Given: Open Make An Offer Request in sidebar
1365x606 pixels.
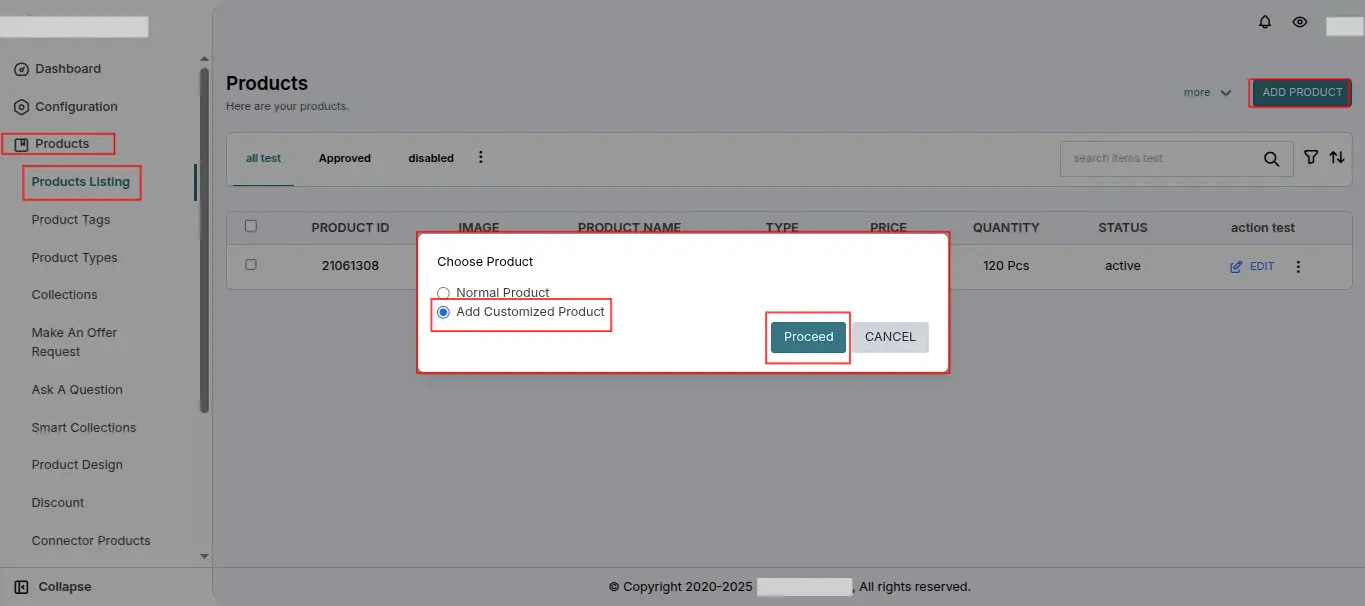Looking at the screenshot, I should click(x=74, y=342).
